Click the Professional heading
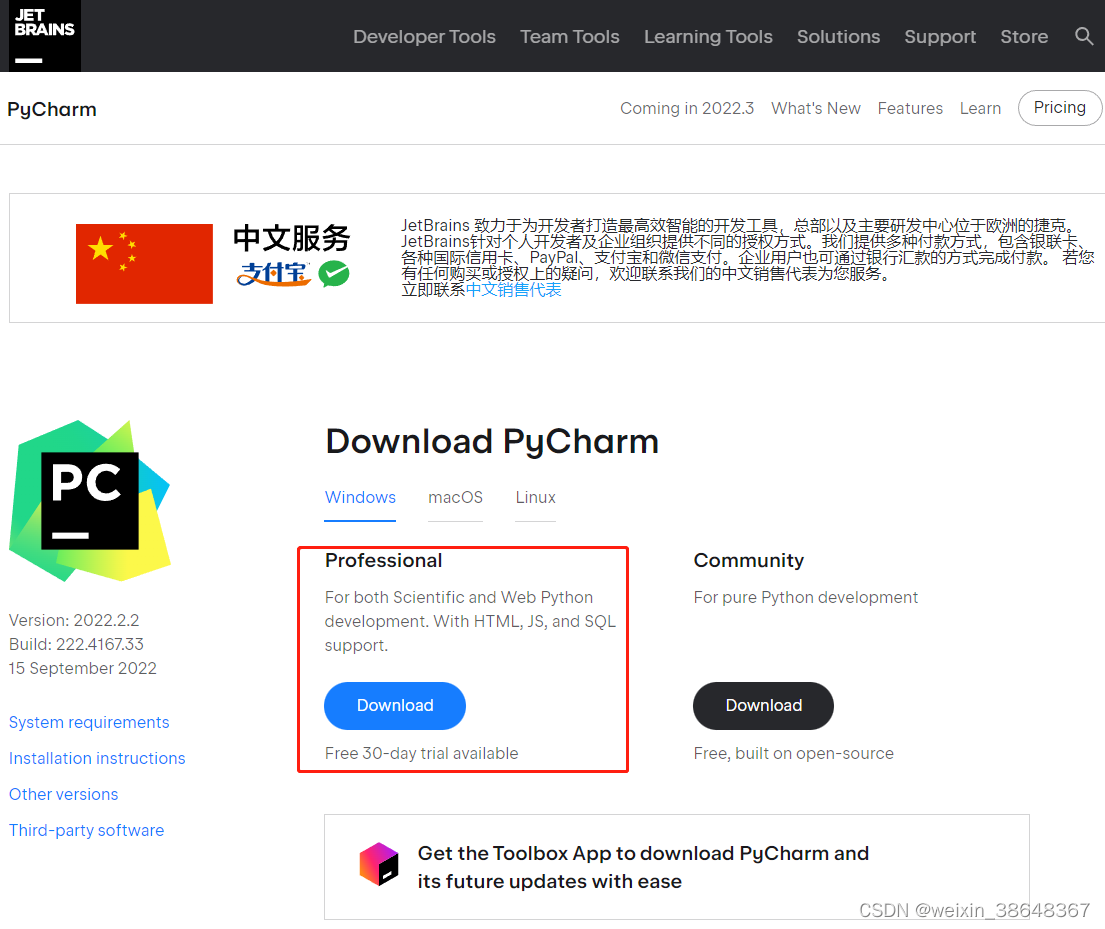1105x929 pixels. point(383,560)
